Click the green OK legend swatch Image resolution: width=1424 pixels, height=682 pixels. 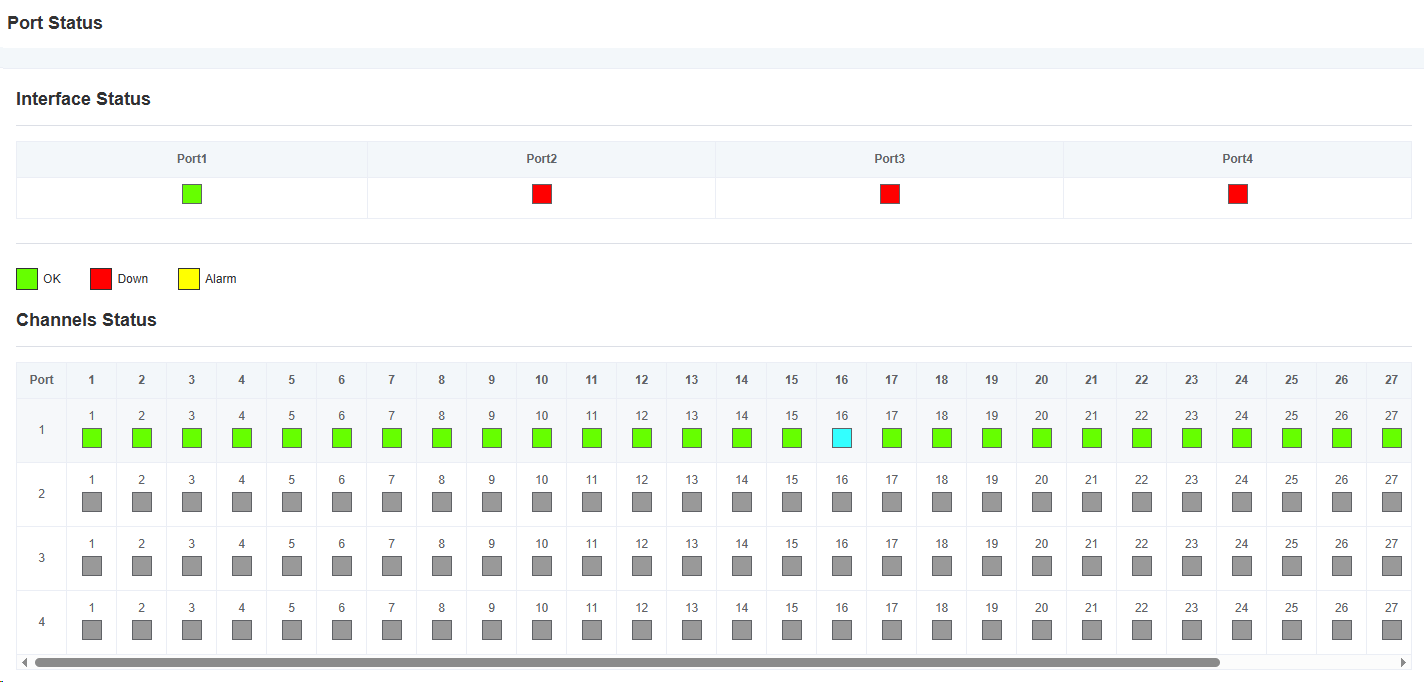(x=27, y=279)
